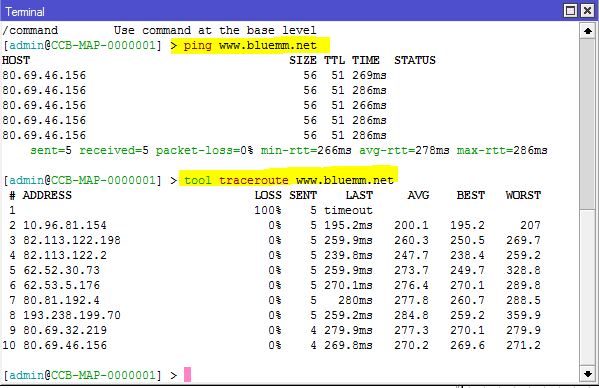The width and height of the screenshot is (599, 388).
Task: Click the 'Terminal' window title
Action: [25, 12]
